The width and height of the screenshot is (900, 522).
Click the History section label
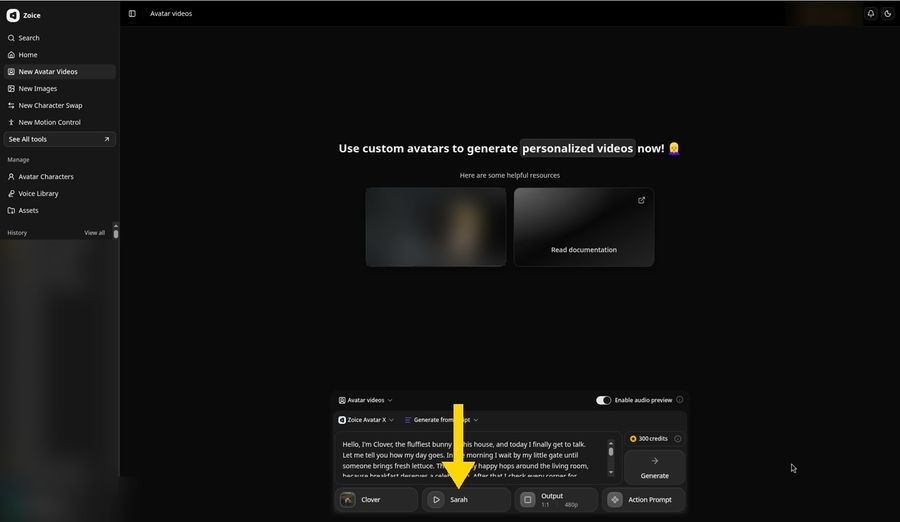click(x=17, y=233)
